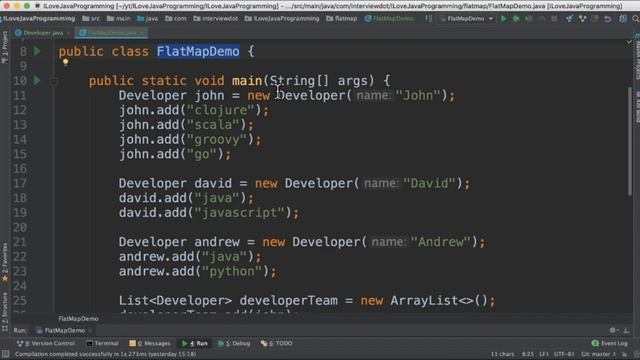Viewport: 640px width, 360px height.
Task: Open the Version Control tool window
Action: point(46,344)
